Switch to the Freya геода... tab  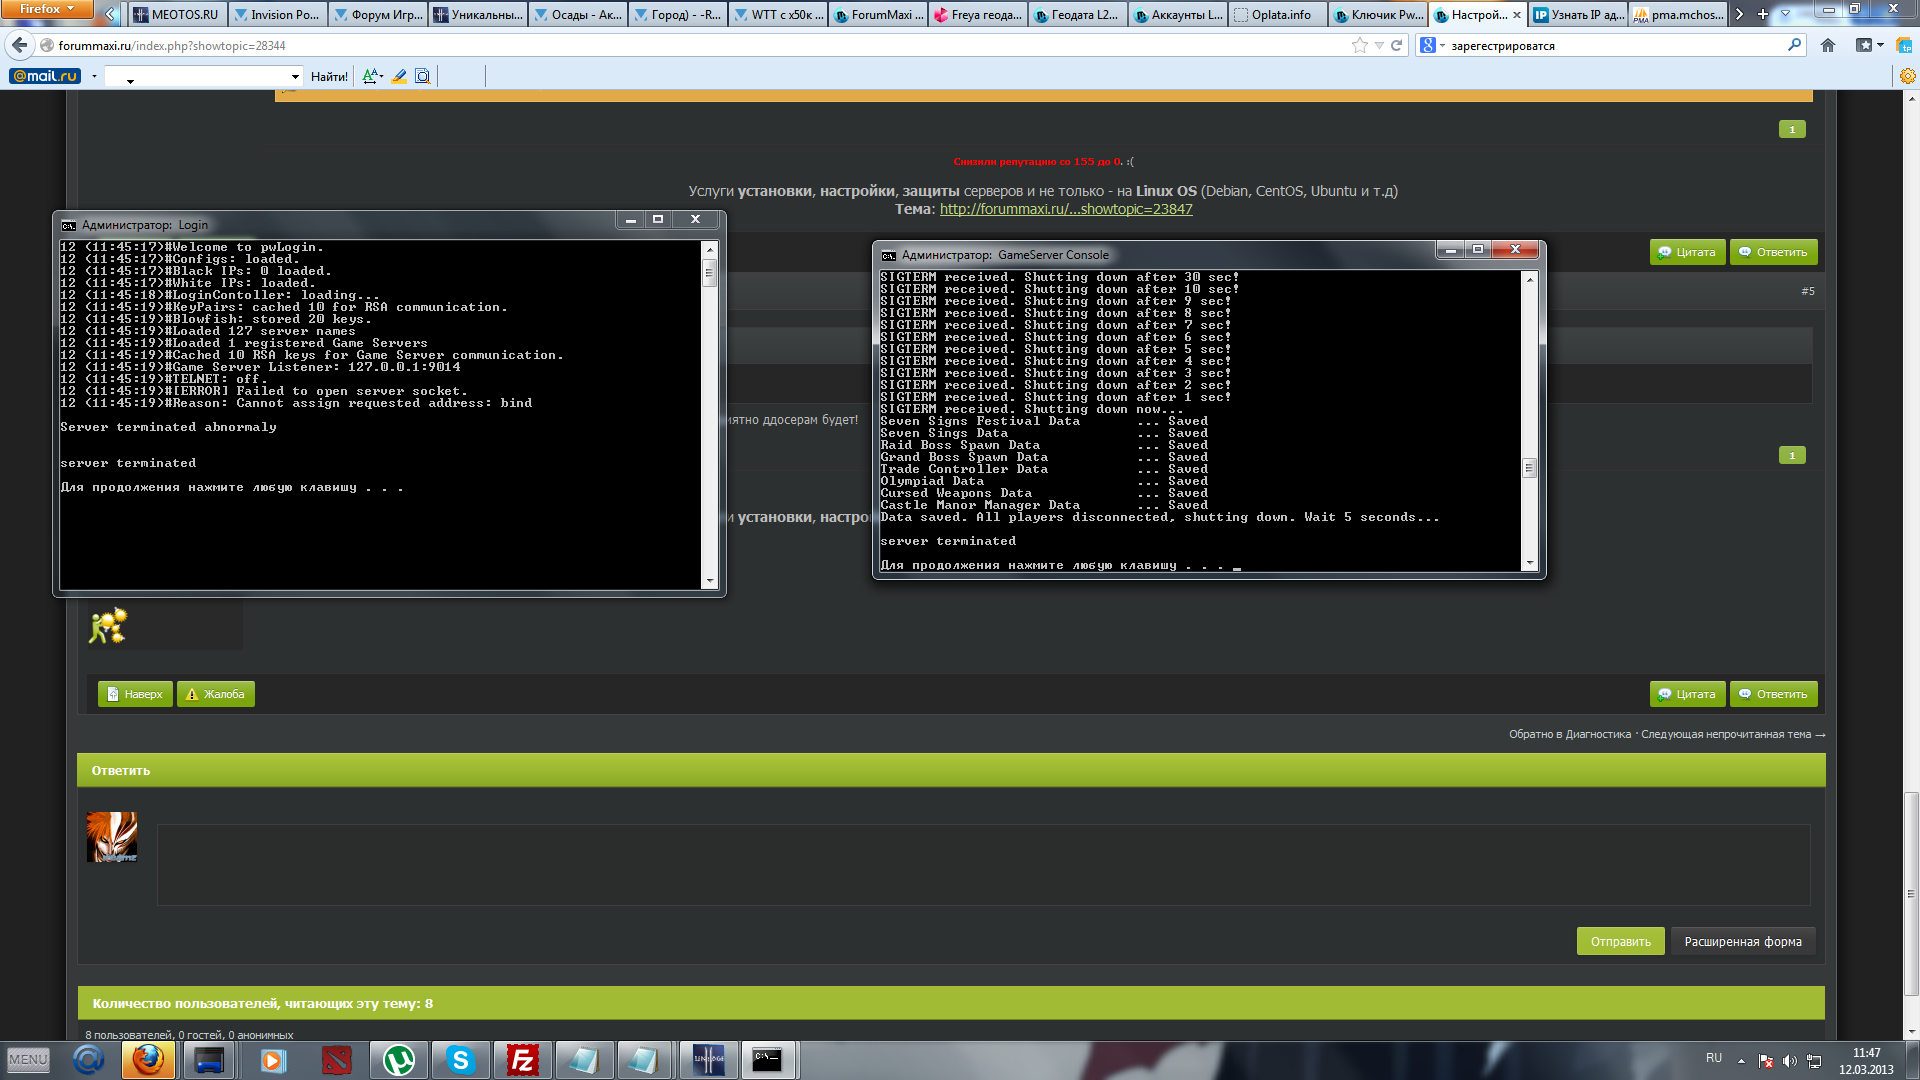point(978,14)
